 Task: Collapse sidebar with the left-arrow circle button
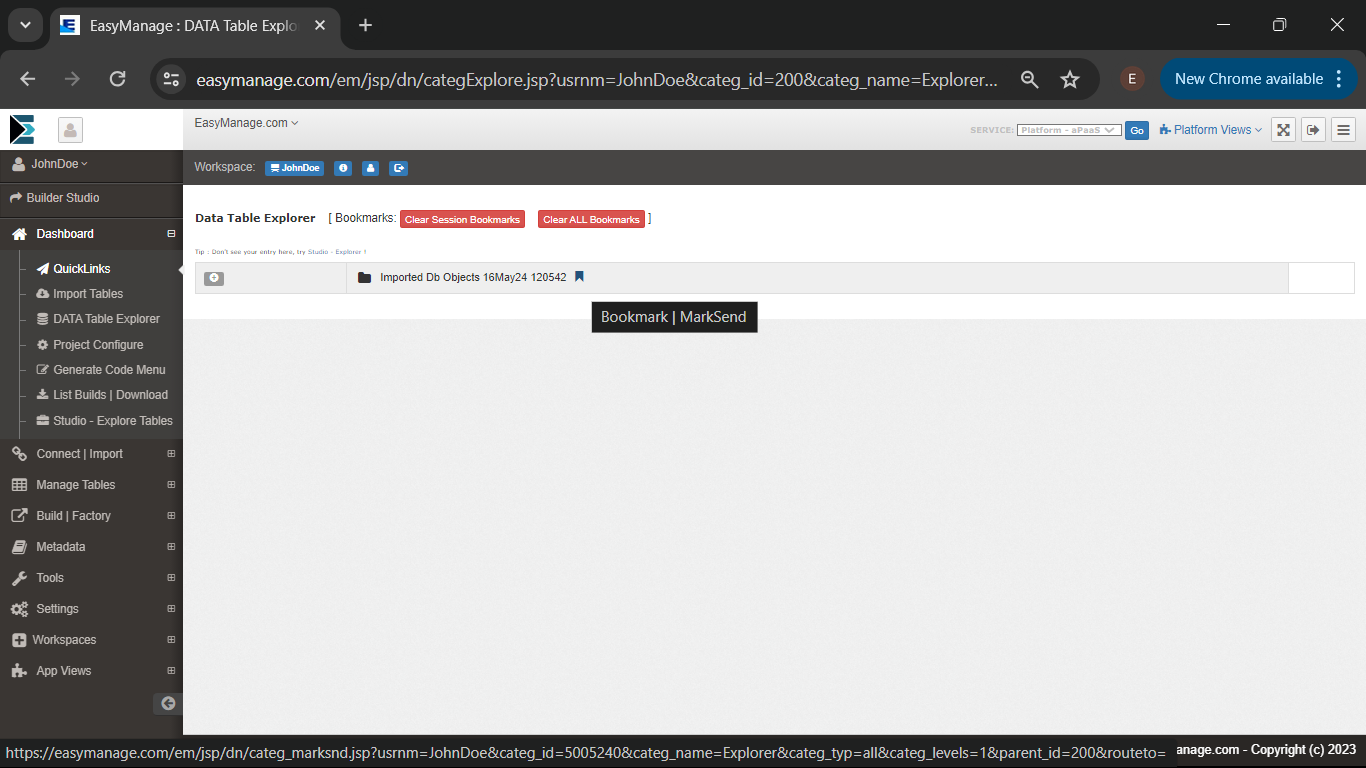pyautogui.click(x=168, y=704)
